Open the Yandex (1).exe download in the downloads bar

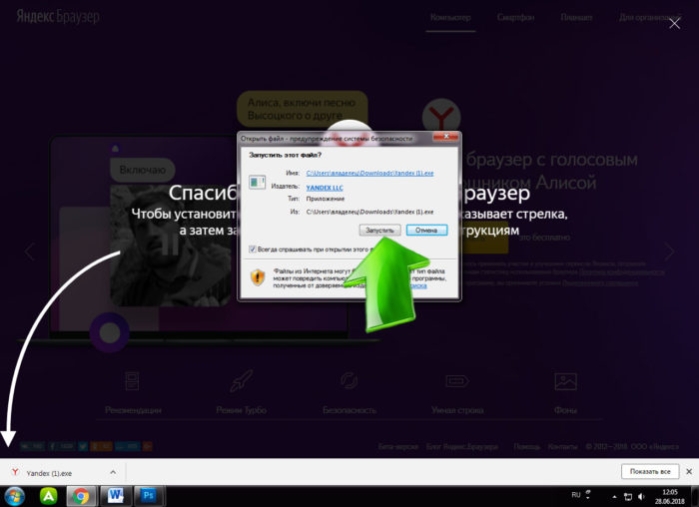[49, 473]
